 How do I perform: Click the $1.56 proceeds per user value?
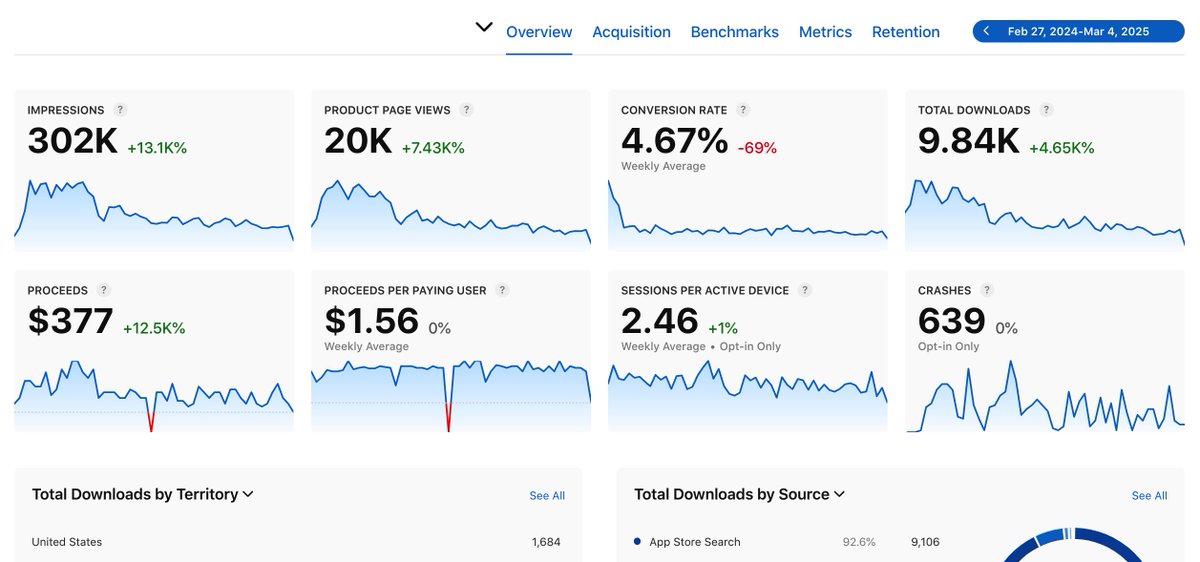point(371,321)
